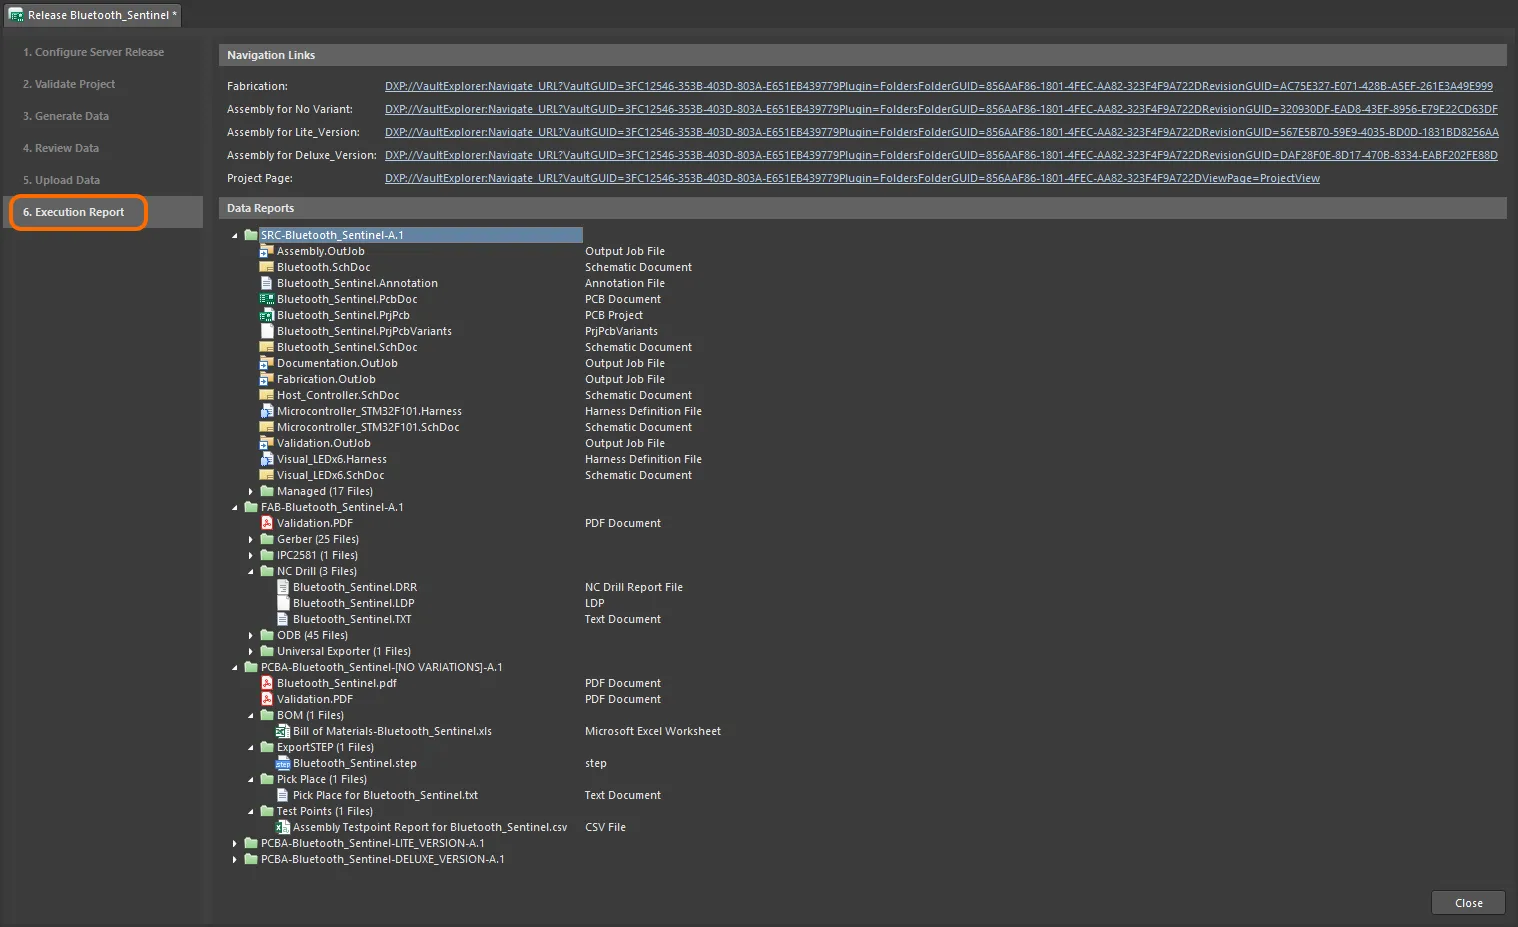Click the Bluetooth_Sentinel.TXT file icon
This screenshot has width=1518, height=927.
282,619
